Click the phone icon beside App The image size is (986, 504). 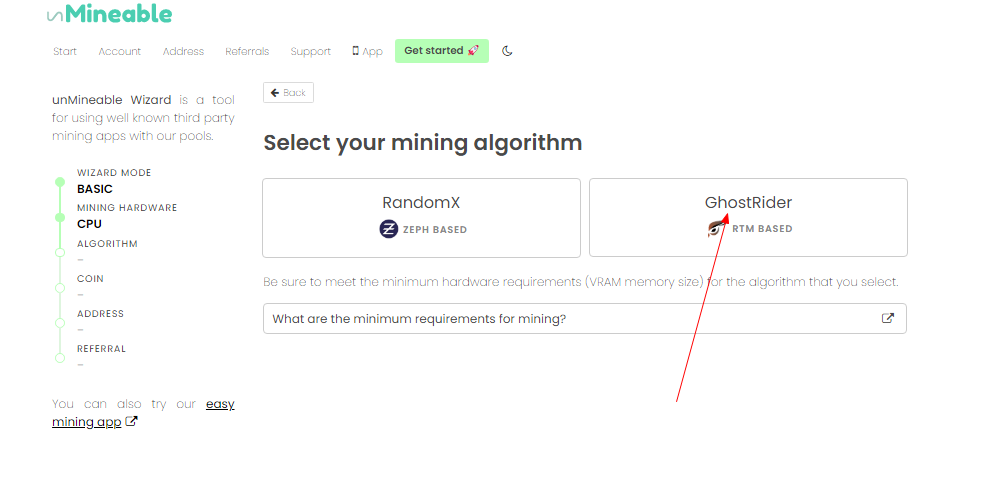click(355, 51)
